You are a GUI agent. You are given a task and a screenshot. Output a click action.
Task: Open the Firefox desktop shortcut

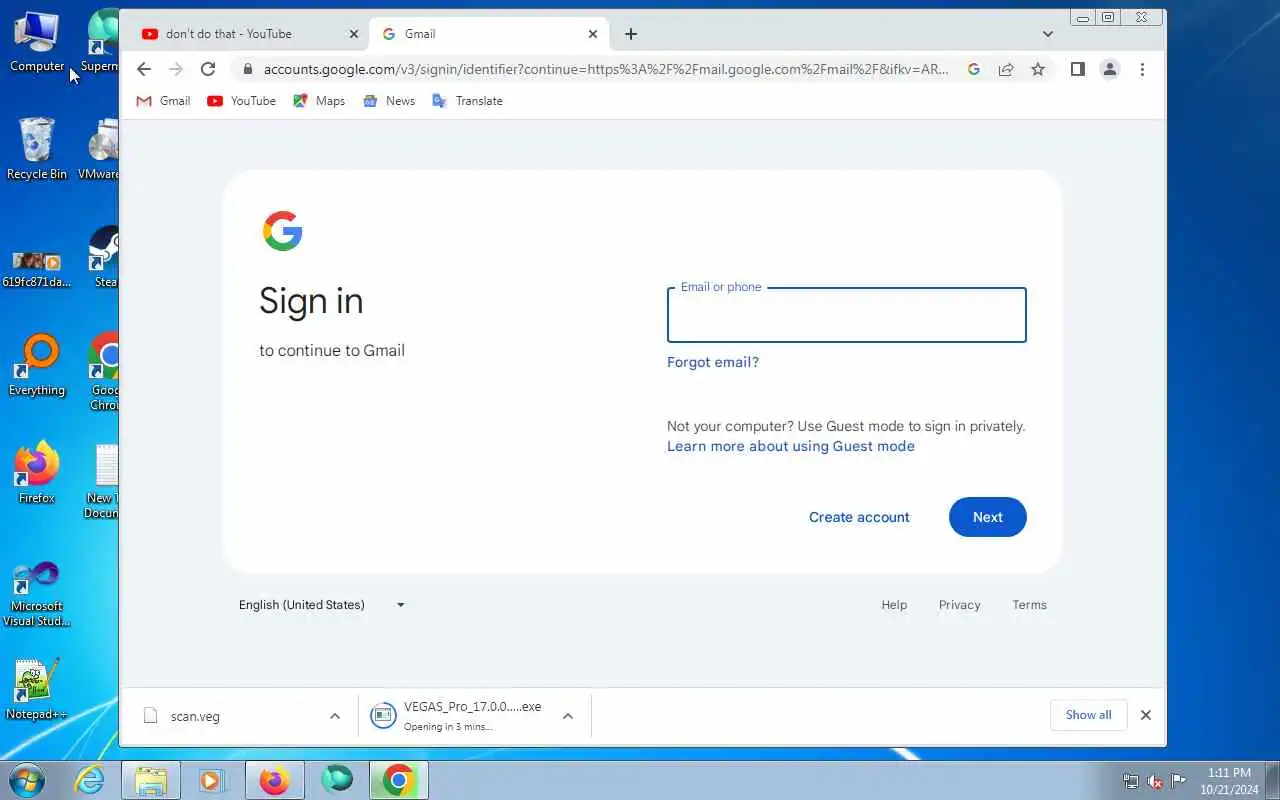[x=37, y=473]
